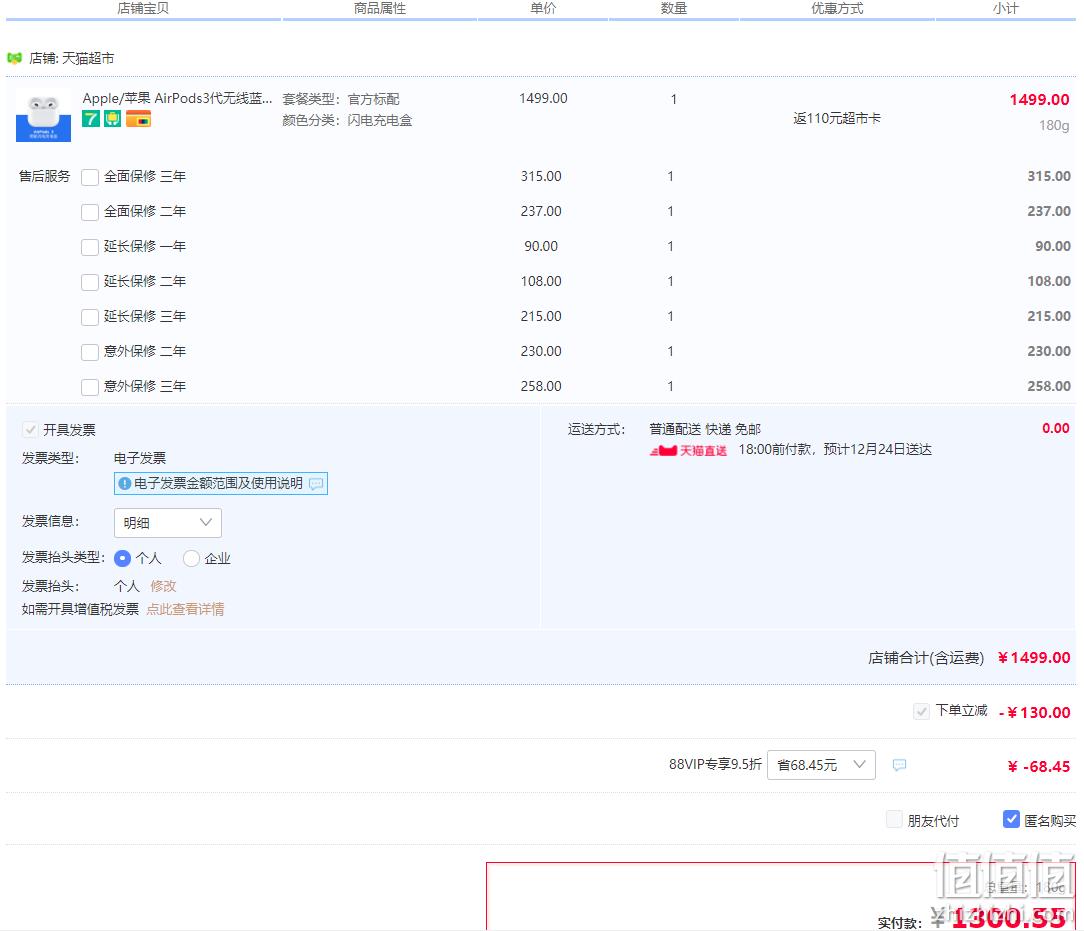
Task: Open the 发票信息 明细 dropdown
Action: (167, 523)
